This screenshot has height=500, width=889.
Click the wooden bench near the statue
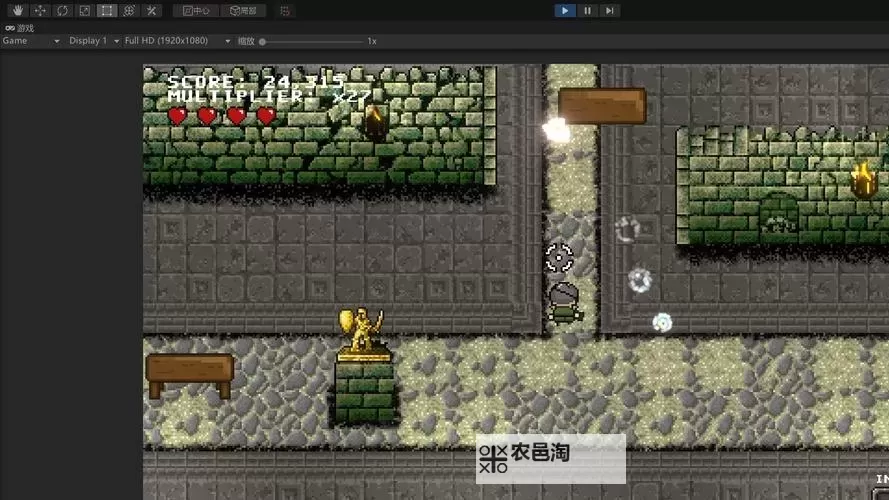pyautogui.click(x=189, y=375)
